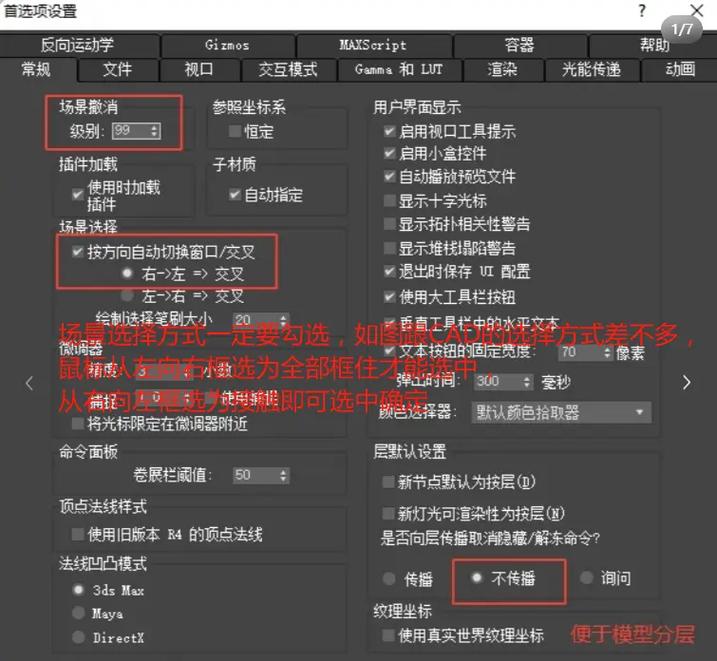The image size is (717, 661).
Task: Adjust the 弹出时间 毫秒 spinner arrows
Action: pyautogui.click(x=527, y=382)
